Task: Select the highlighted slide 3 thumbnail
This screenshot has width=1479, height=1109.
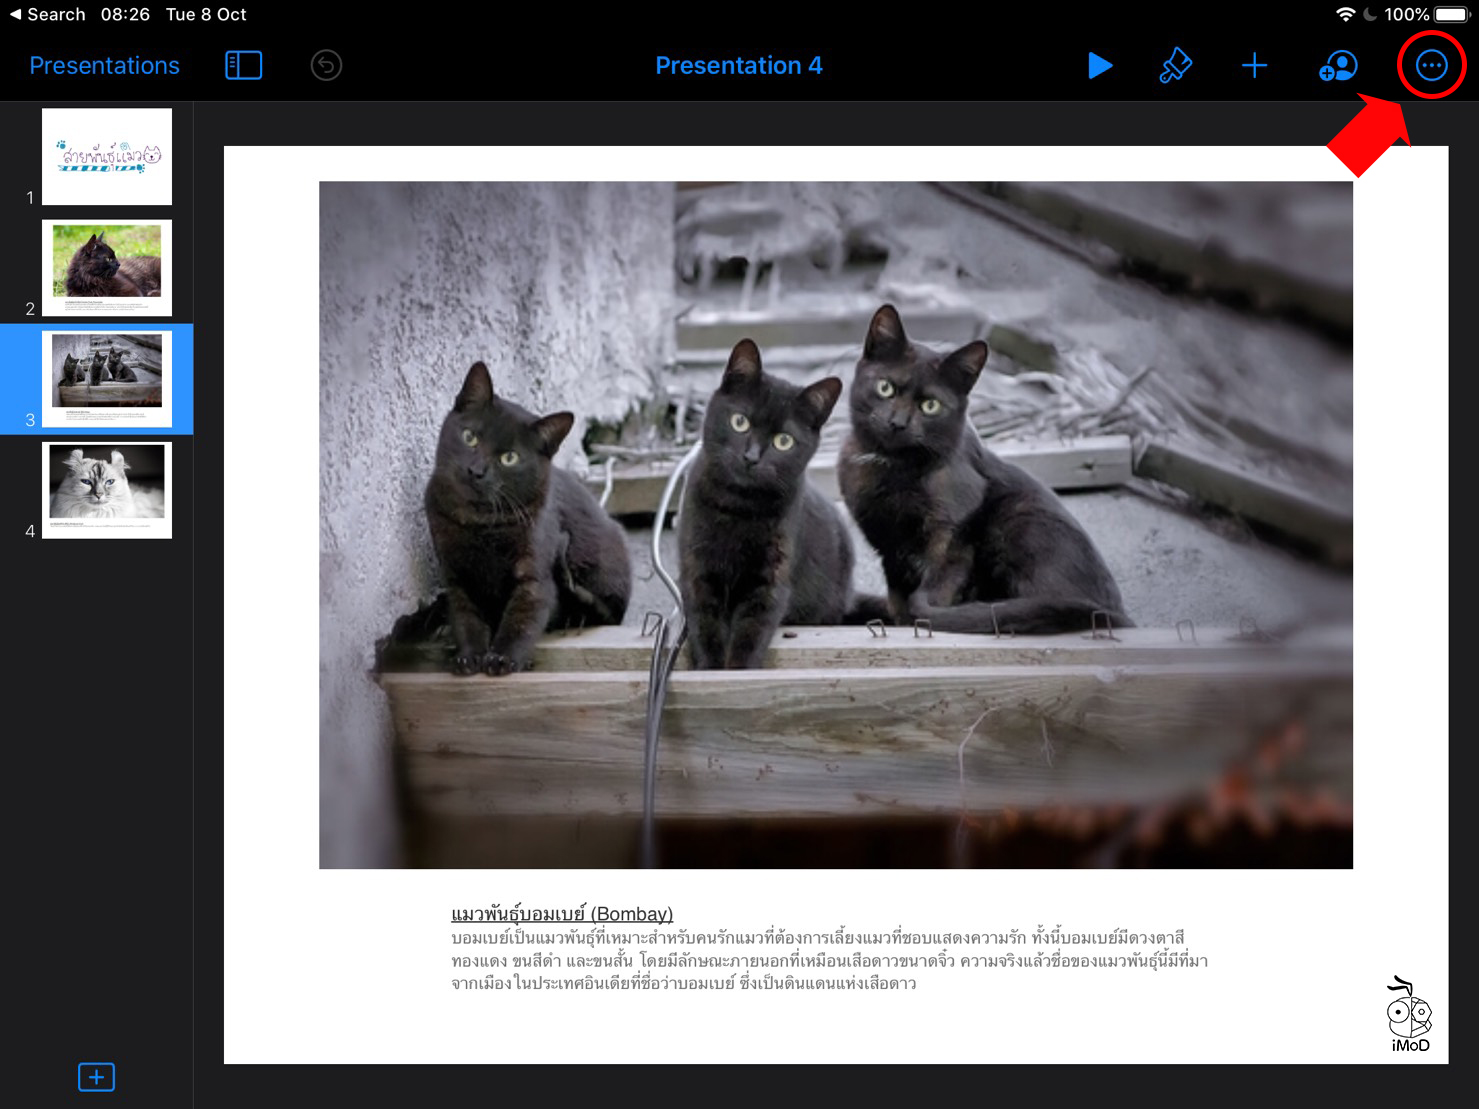Action: pyautogui.click(x=107, y=379)
